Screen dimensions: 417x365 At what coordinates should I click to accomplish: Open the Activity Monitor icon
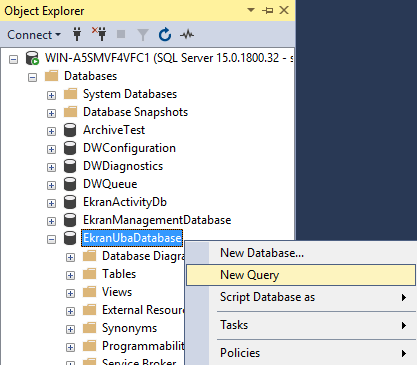coord(187,34)
